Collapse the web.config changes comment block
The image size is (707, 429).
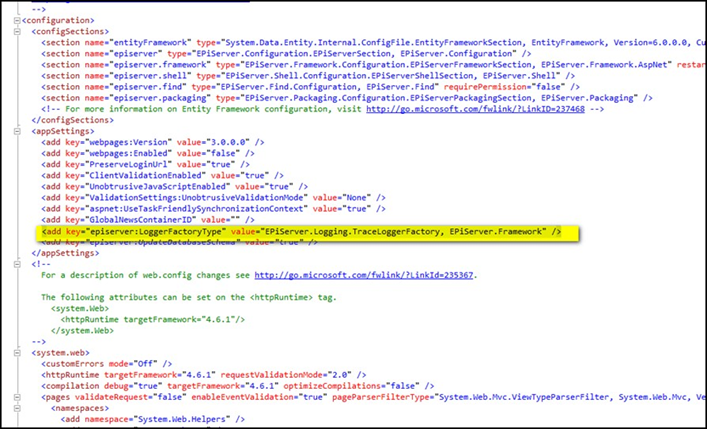point(17,264)
